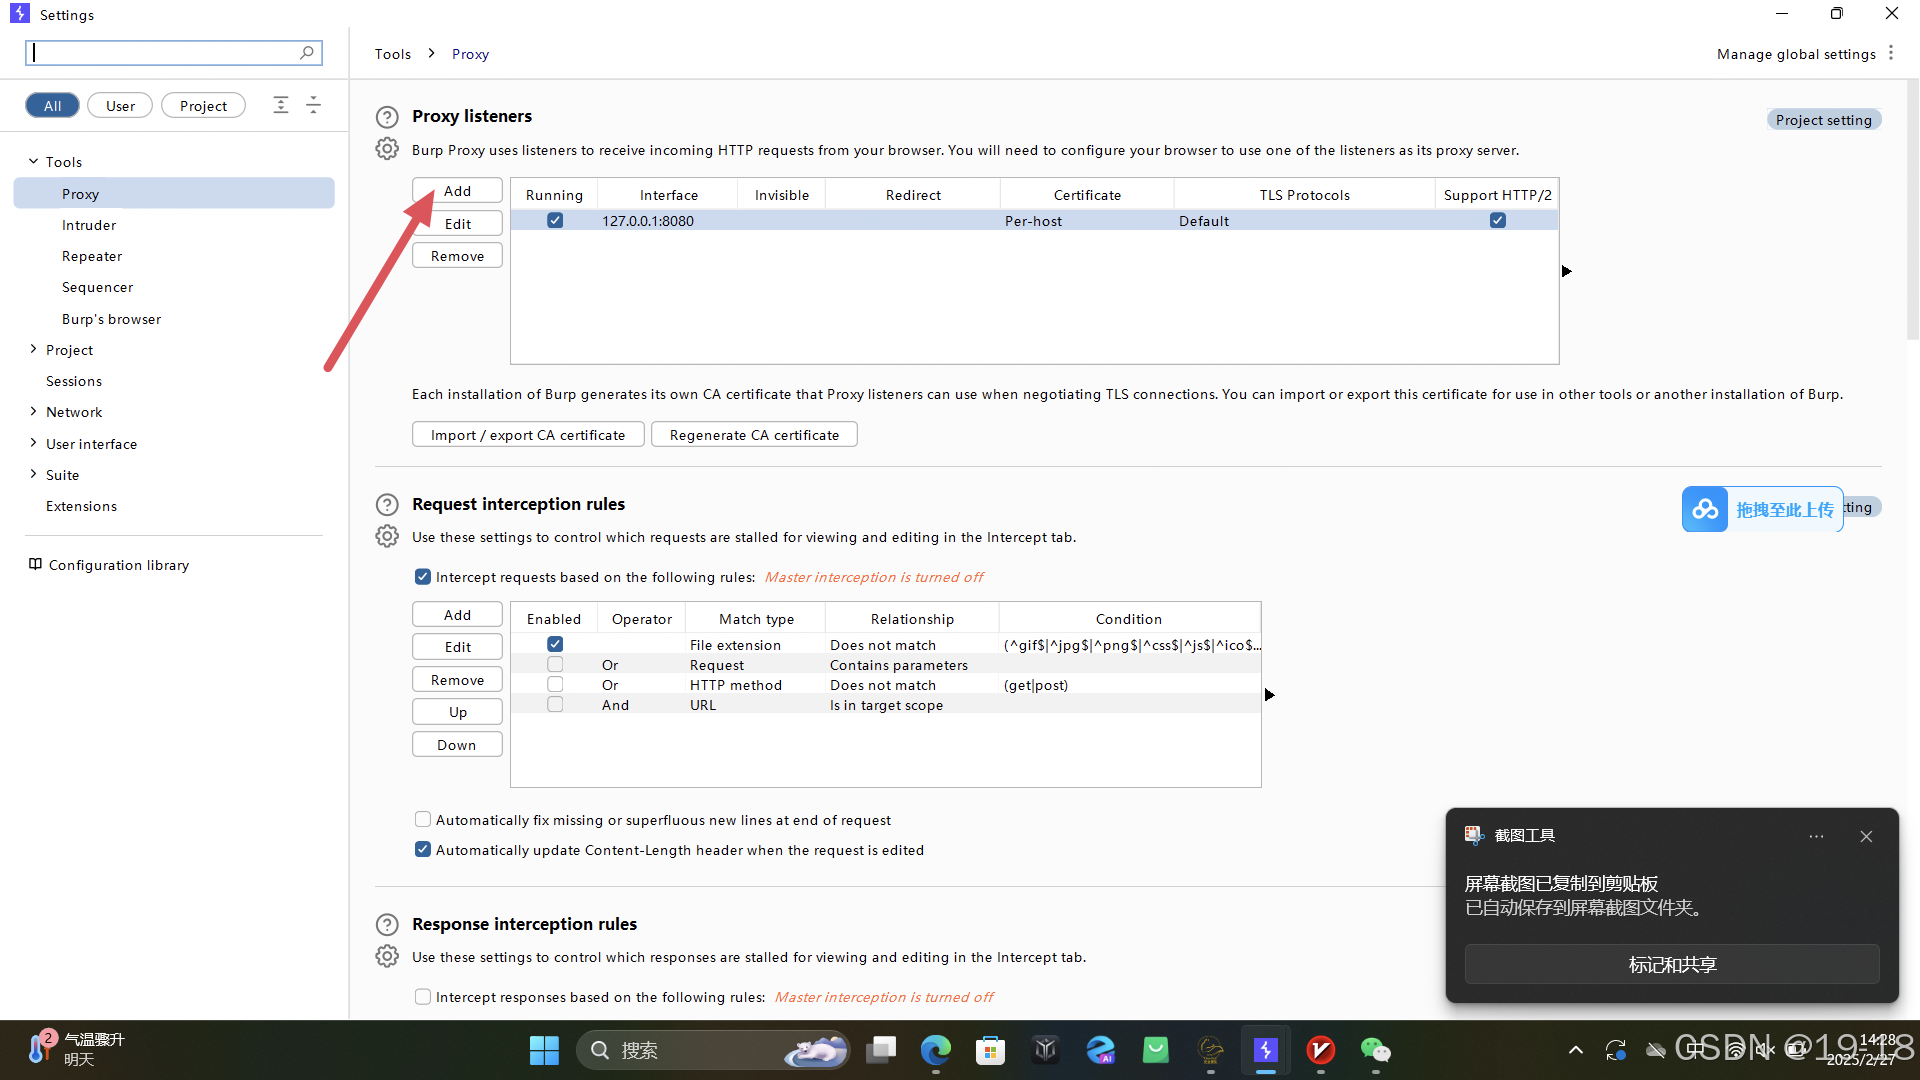Image resolution: width=1920 pixels, height=1080 pixels.
Task: Open Configuration library book icon
Action: (x=35, y=565)
